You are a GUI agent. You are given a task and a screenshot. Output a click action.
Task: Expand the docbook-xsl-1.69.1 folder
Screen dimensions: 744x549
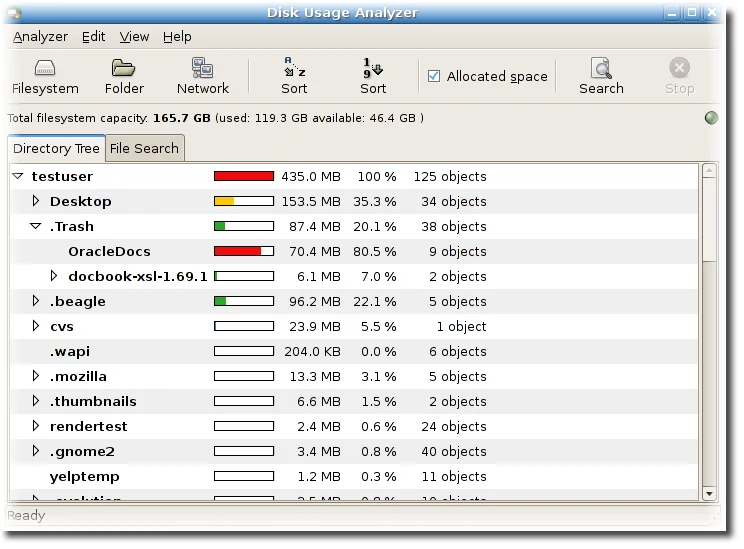(54, 276)
